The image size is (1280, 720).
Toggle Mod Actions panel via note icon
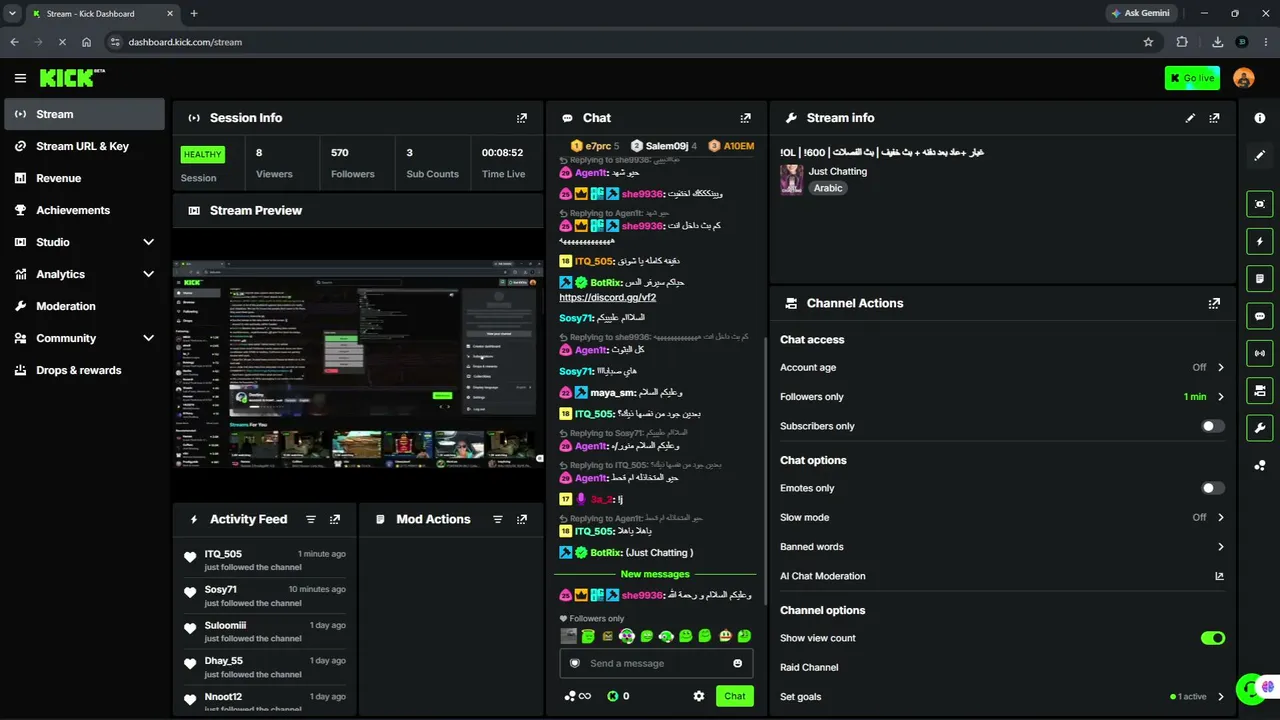click(x=1260, y=278)
